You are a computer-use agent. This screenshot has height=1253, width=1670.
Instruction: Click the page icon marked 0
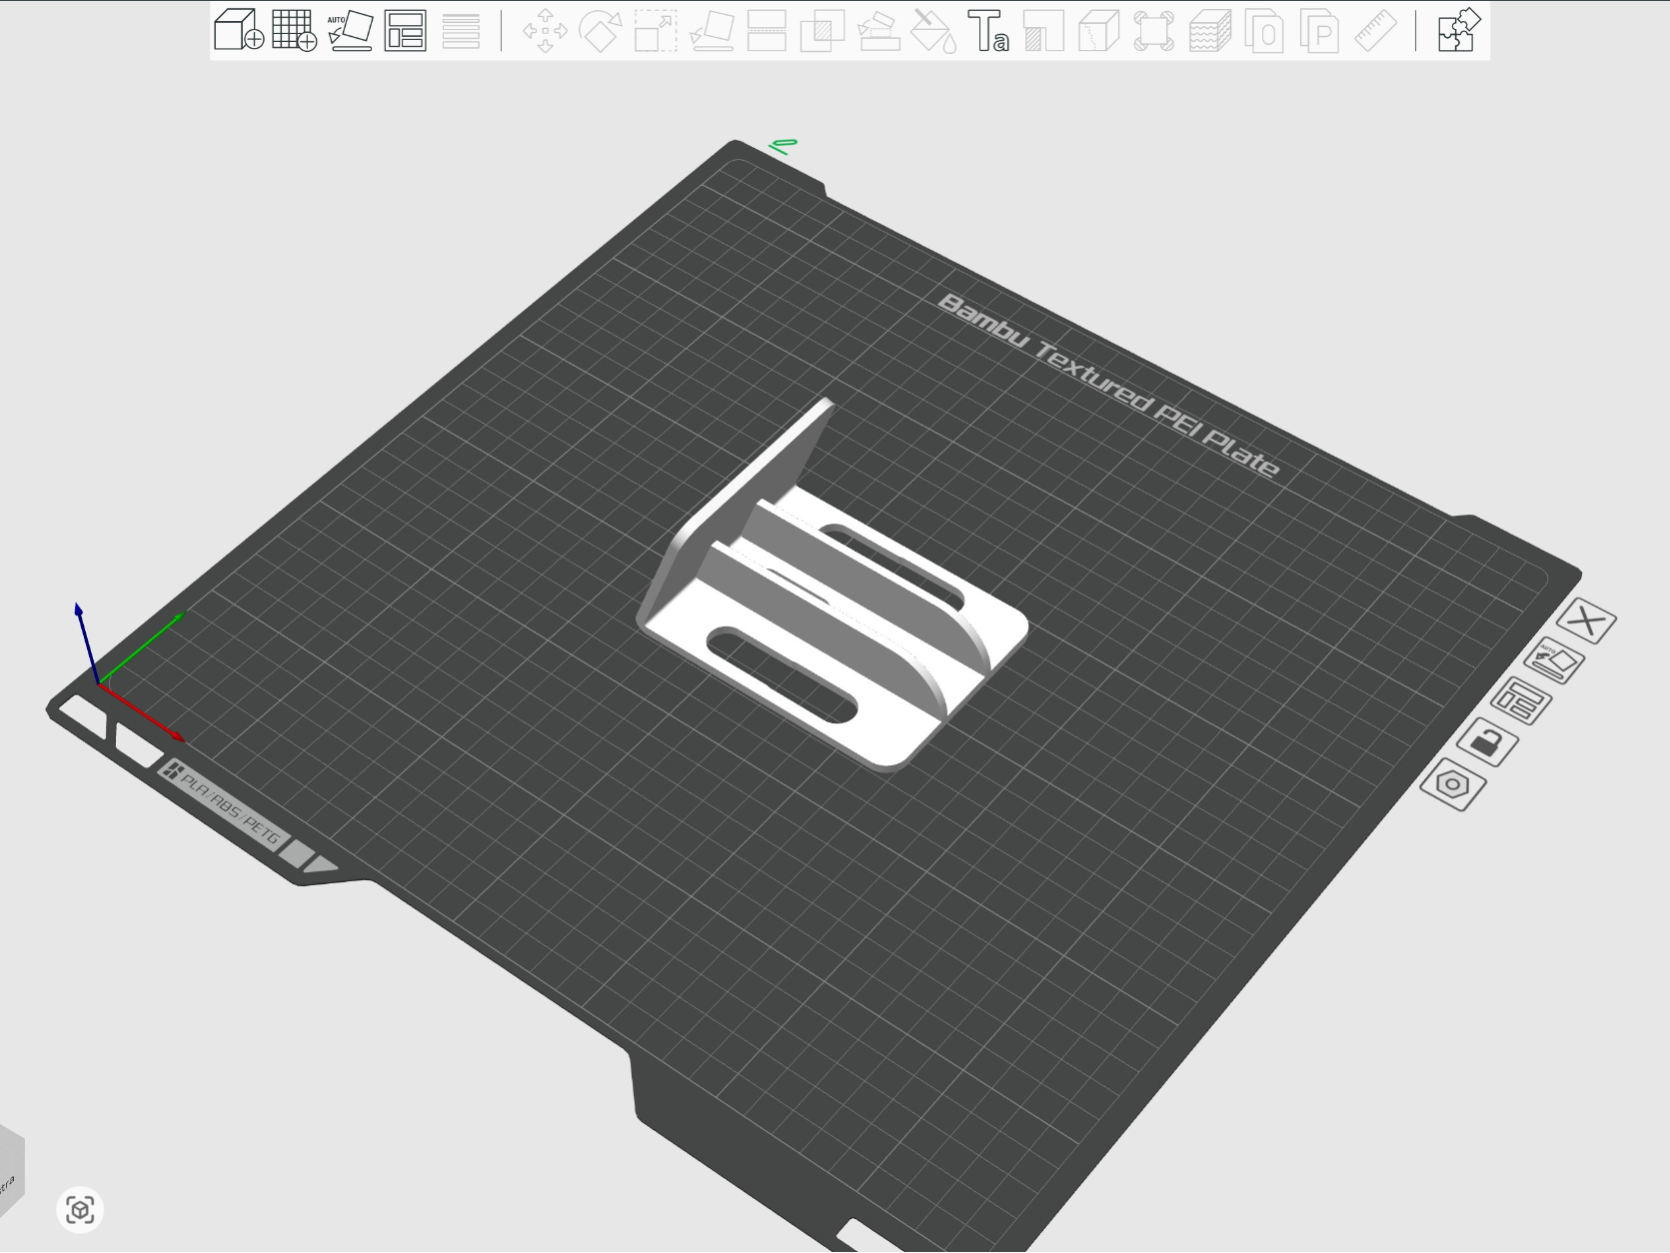[1264, 30]
